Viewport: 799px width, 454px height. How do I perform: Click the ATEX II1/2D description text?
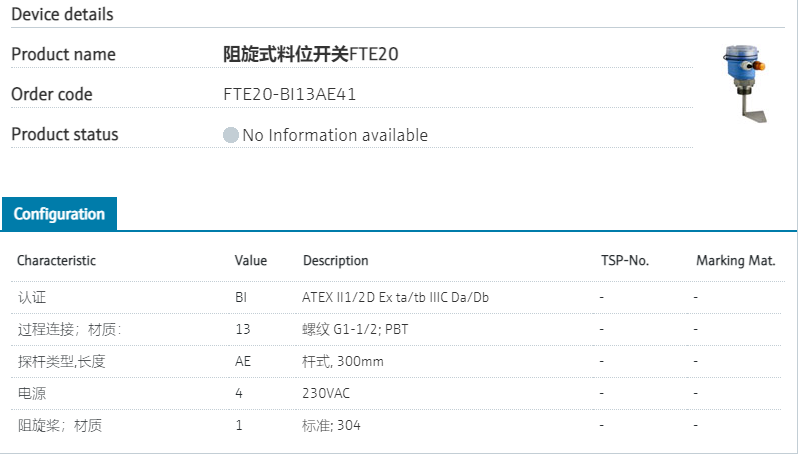point(396,297)
